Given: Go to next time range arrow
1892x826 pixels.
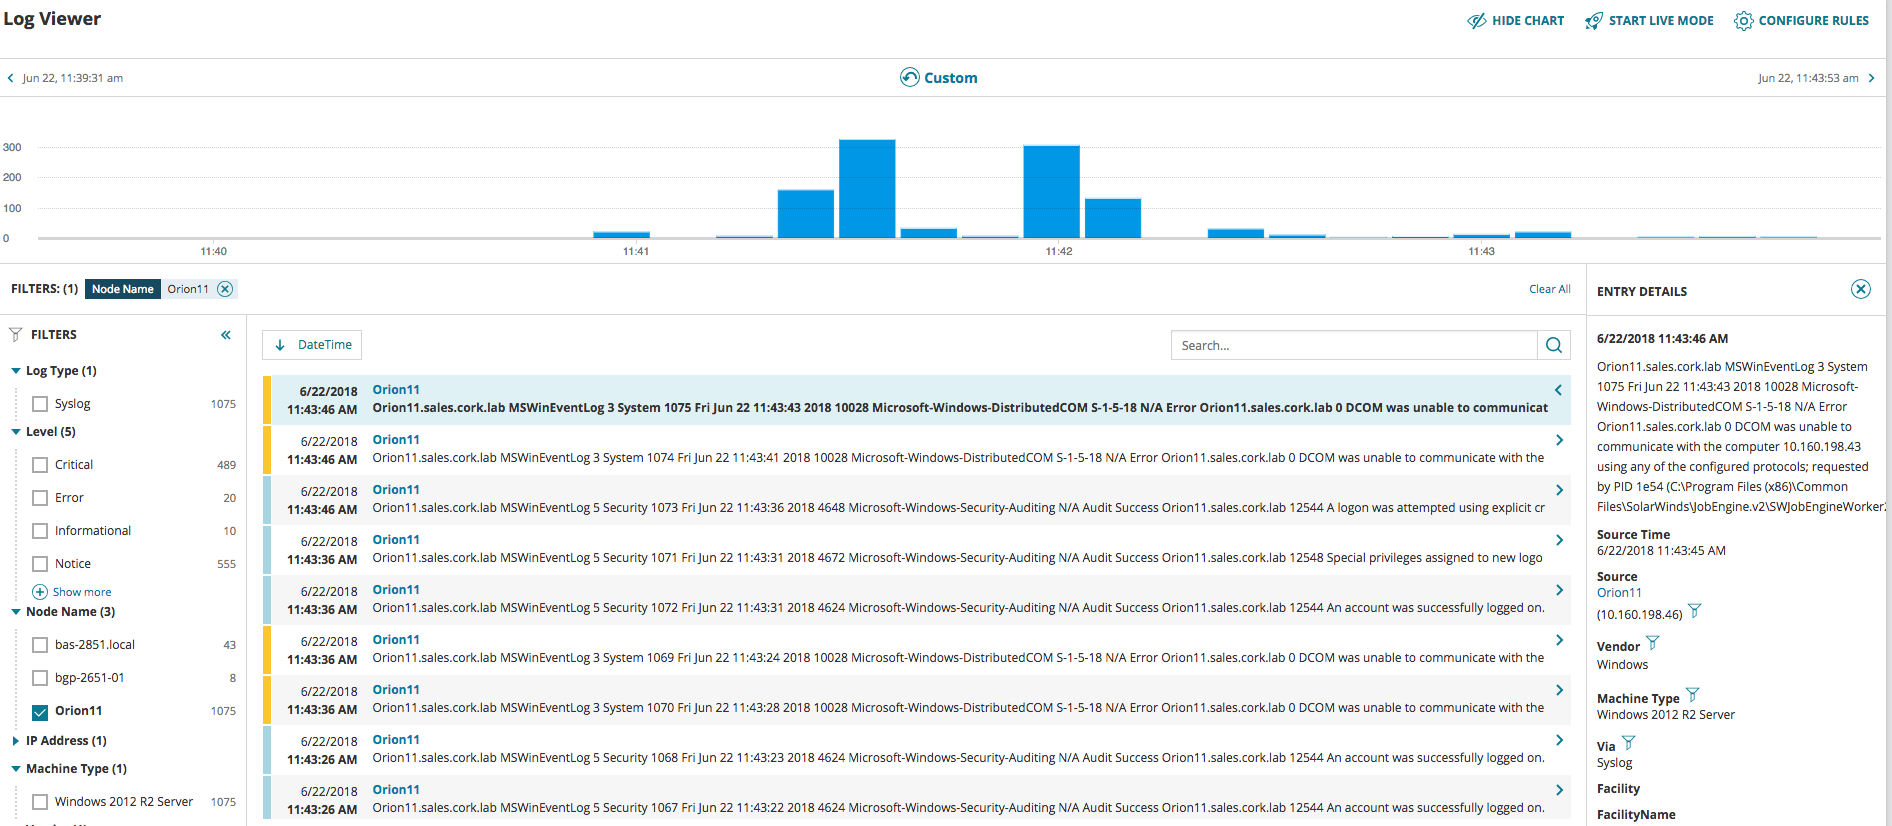Looking at the screenshot, I should pyautogui.click(x=1871, y=78).
